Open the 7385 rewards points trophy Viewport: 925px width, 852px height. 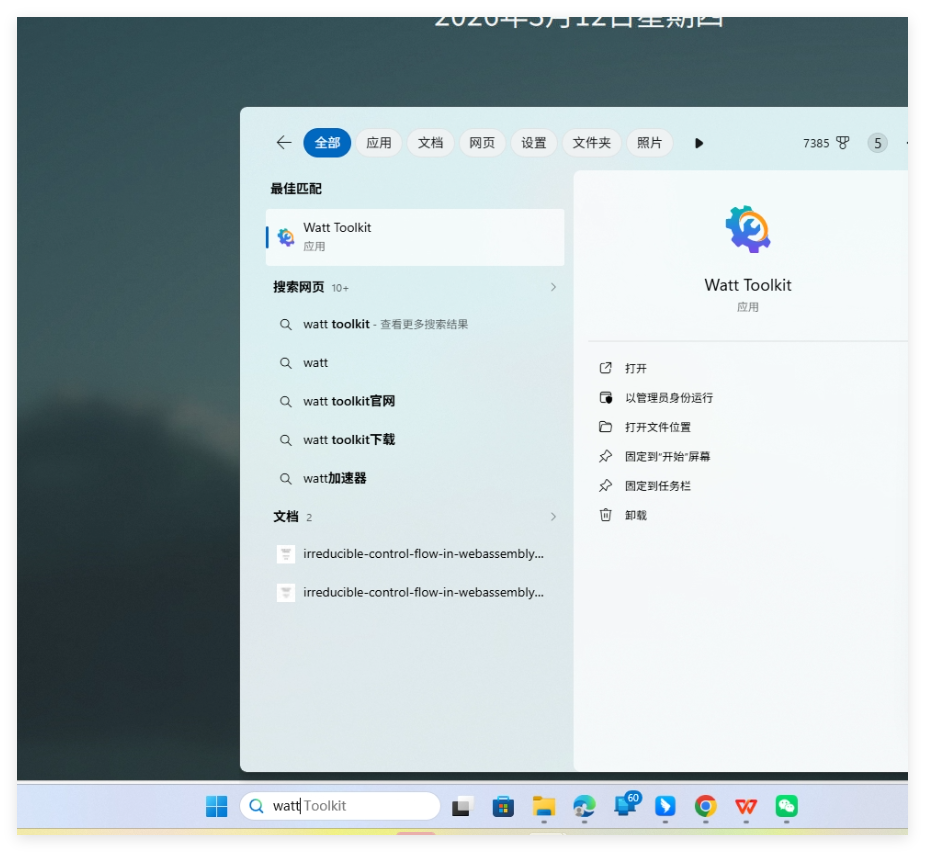pyautogui.click(x=826, y=143)
